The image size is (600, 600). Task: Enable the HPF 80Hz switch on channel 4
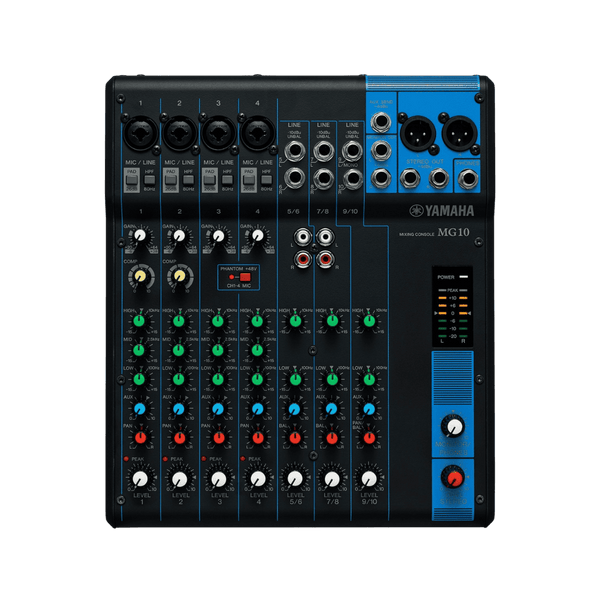(266, 180)
